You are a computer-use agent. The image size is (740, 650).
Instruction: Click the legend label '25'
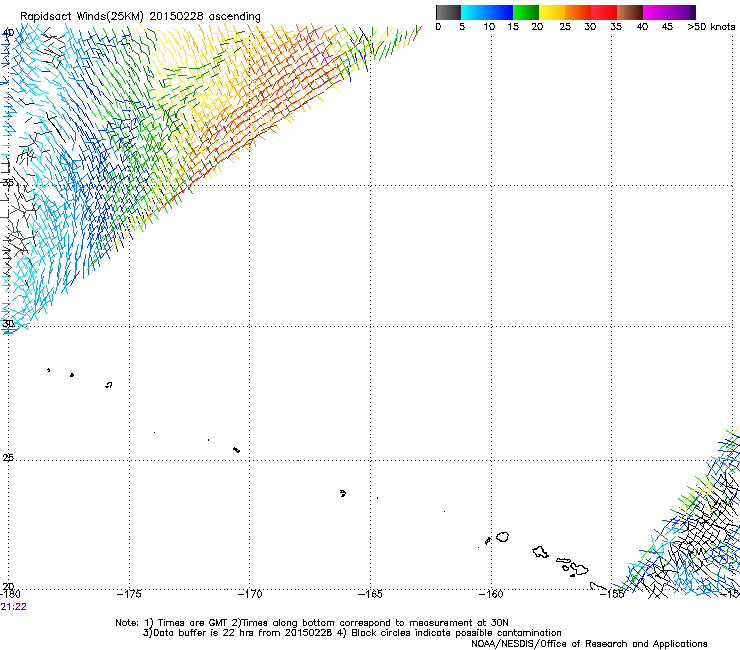coord(565,27)
